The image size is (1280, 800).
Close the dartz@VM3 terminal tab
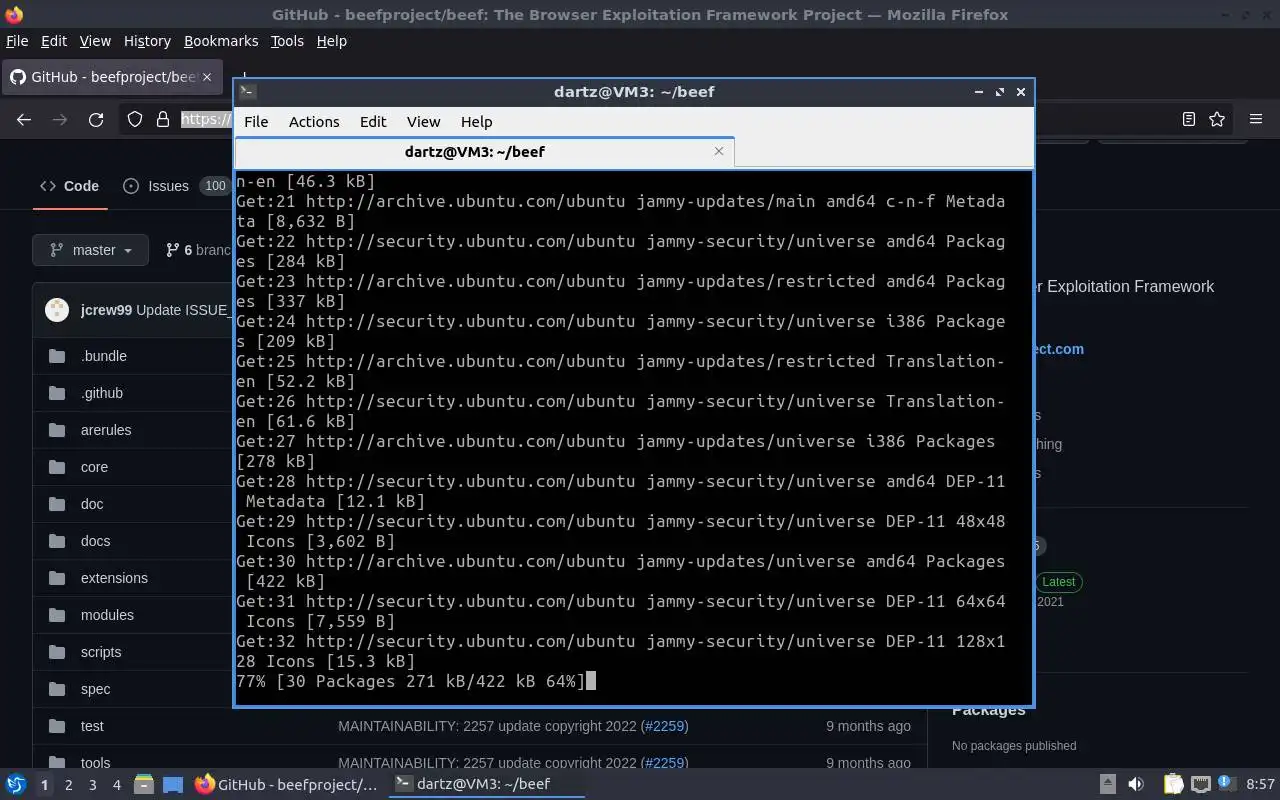point(718,151)
